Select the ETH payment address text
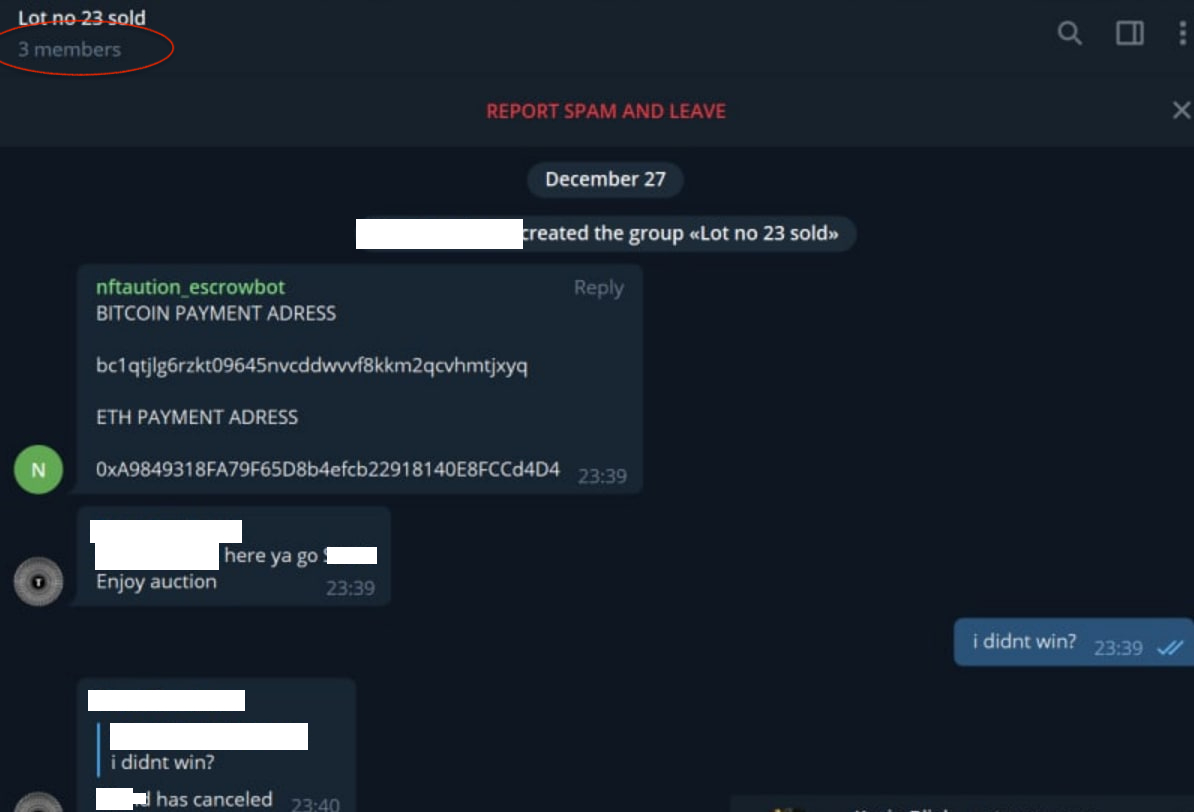The image size is (1194, 812). (327, 469)
